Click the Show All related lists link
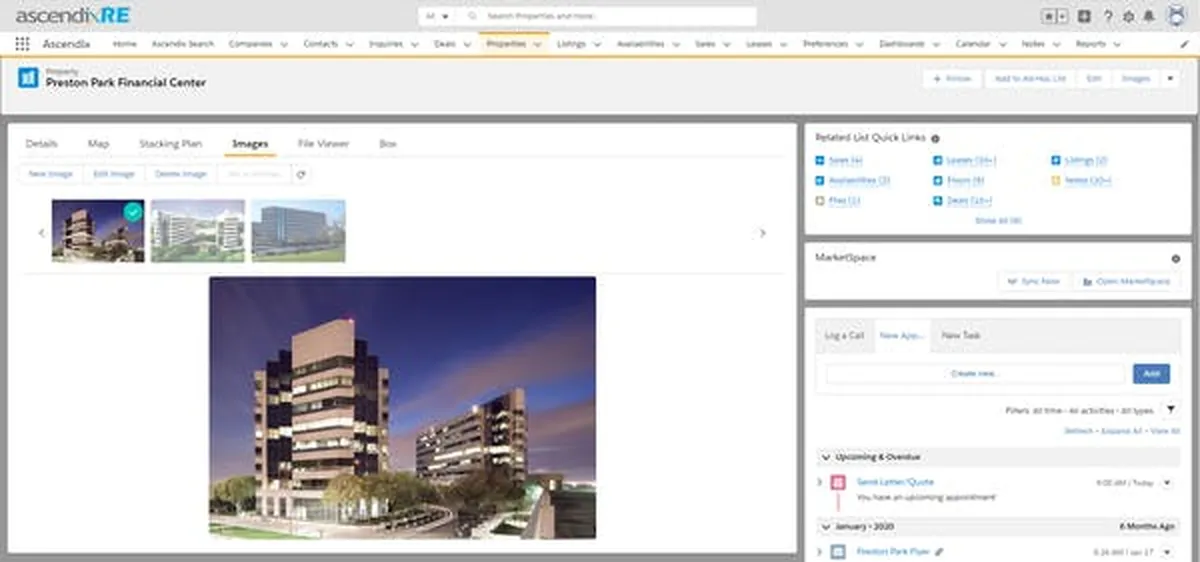The image size is (1200, 562). coord(997,220)
